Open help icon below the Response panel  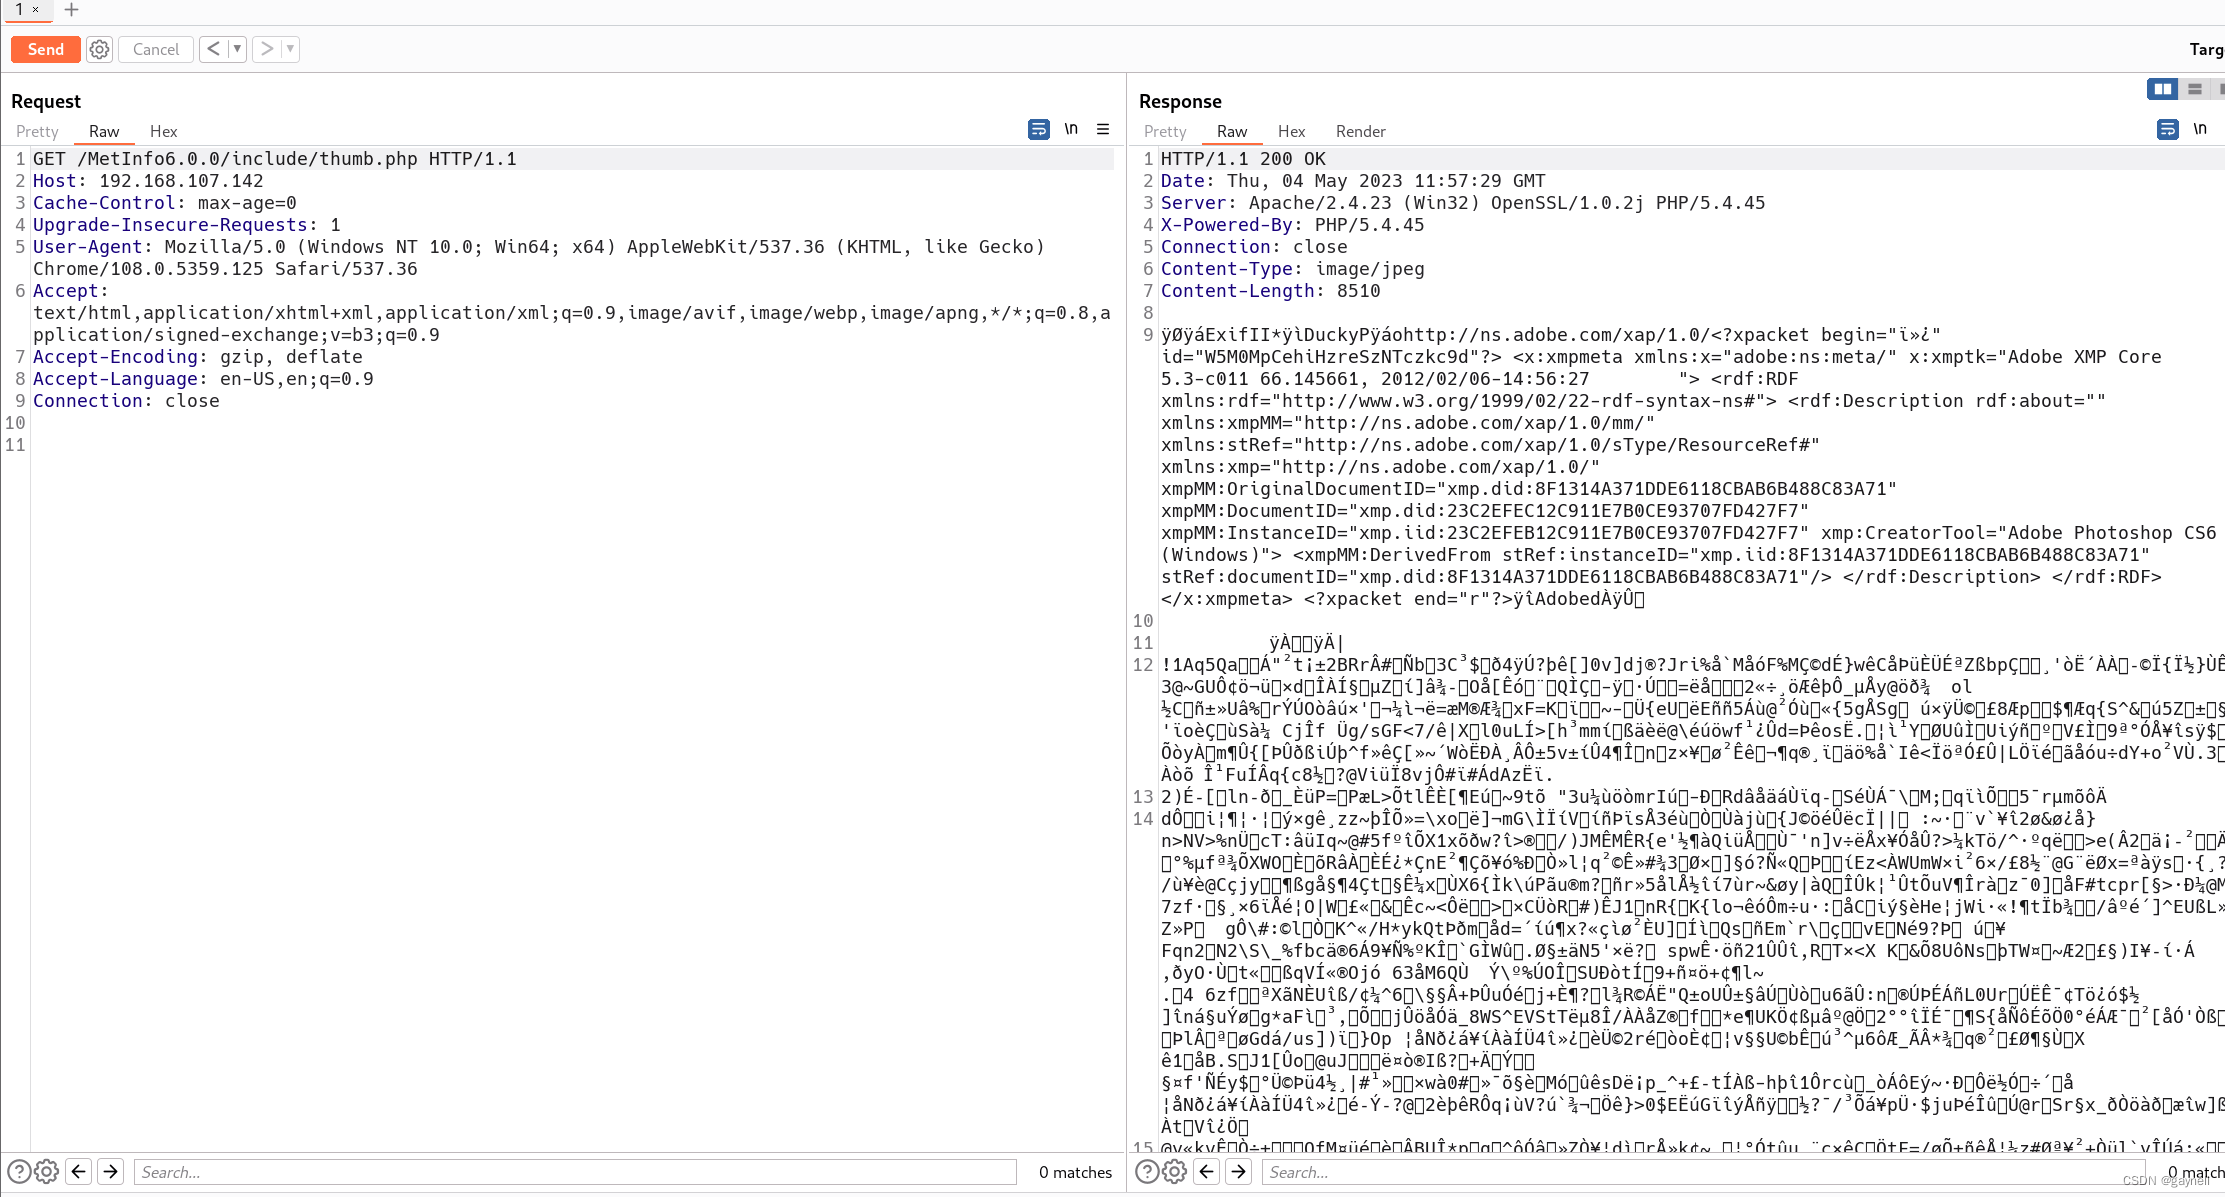pyautogui.click(x=1147, y=1172)
